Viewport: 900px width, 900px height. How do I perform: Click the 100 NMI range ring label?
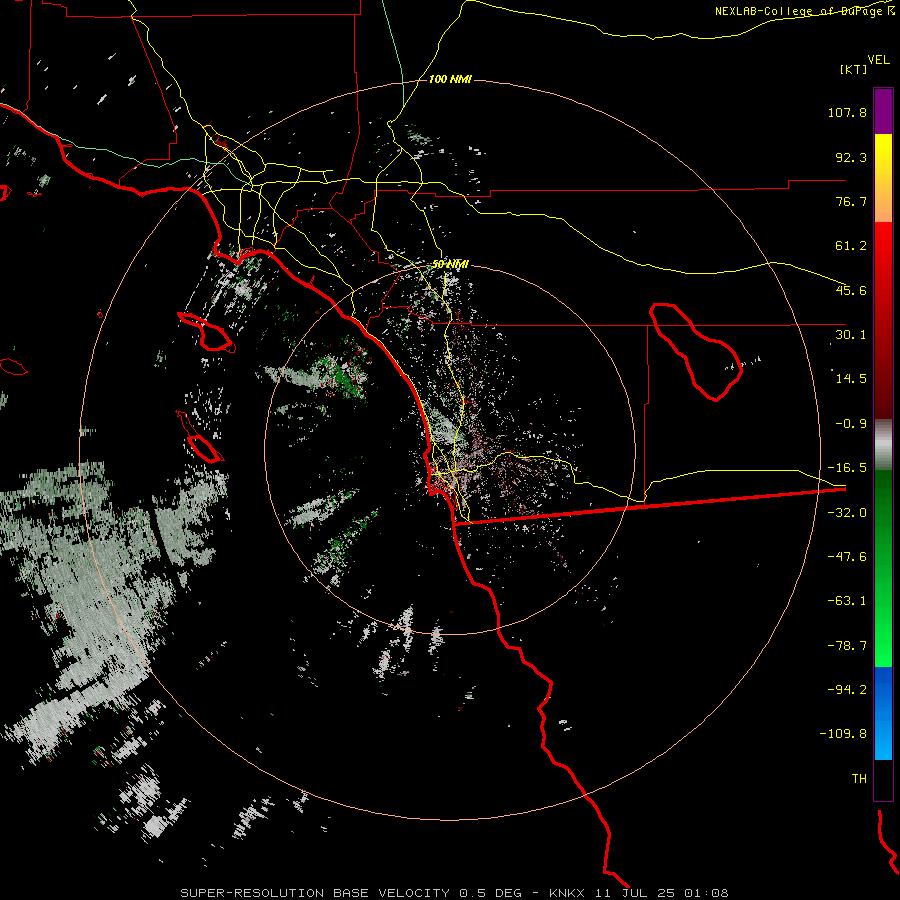pyautogui.click(x=450, y=79)
